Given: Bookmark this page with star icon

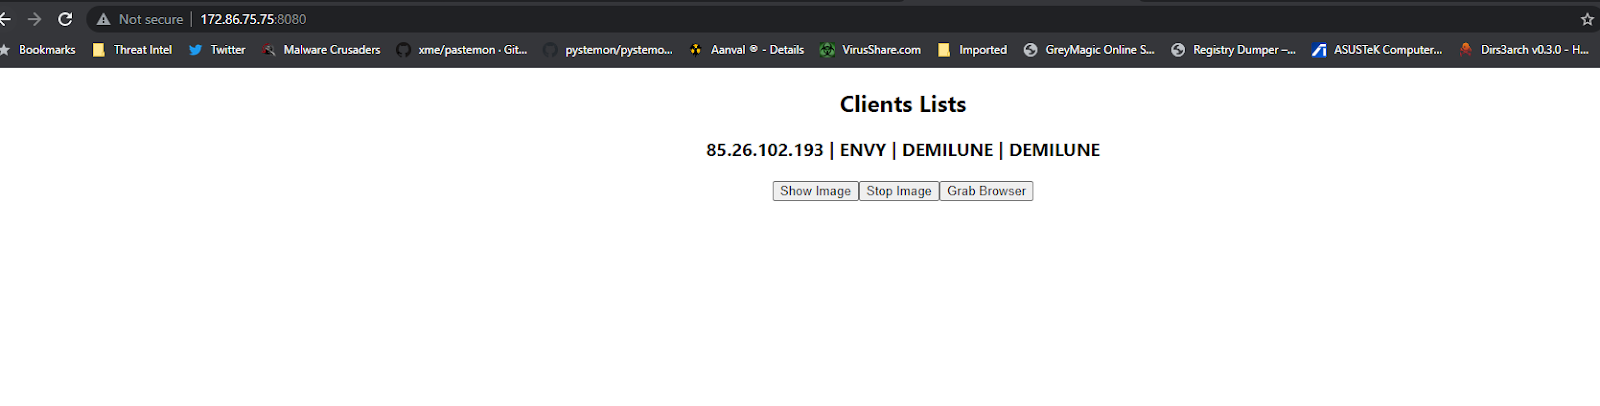Looking at the screenshot, I should point(1587,19).
